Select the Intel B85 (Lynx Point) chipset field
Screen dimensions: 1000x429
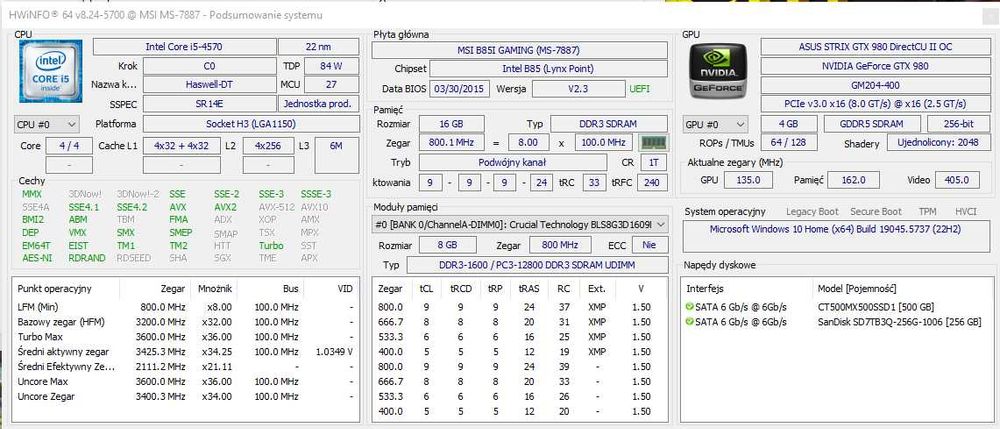click(x=548, y=69)
